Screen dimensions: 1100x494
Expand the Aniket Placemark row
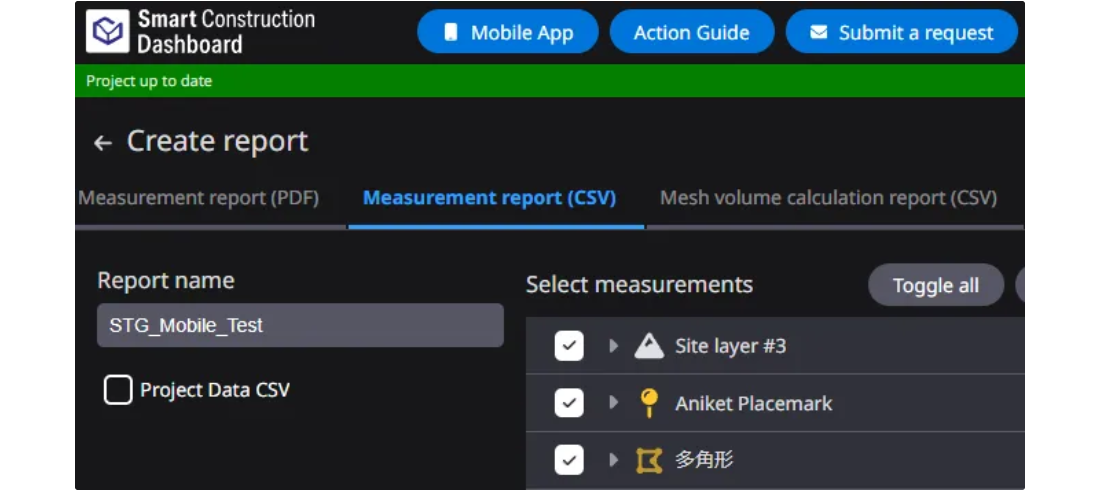point(614,403)
